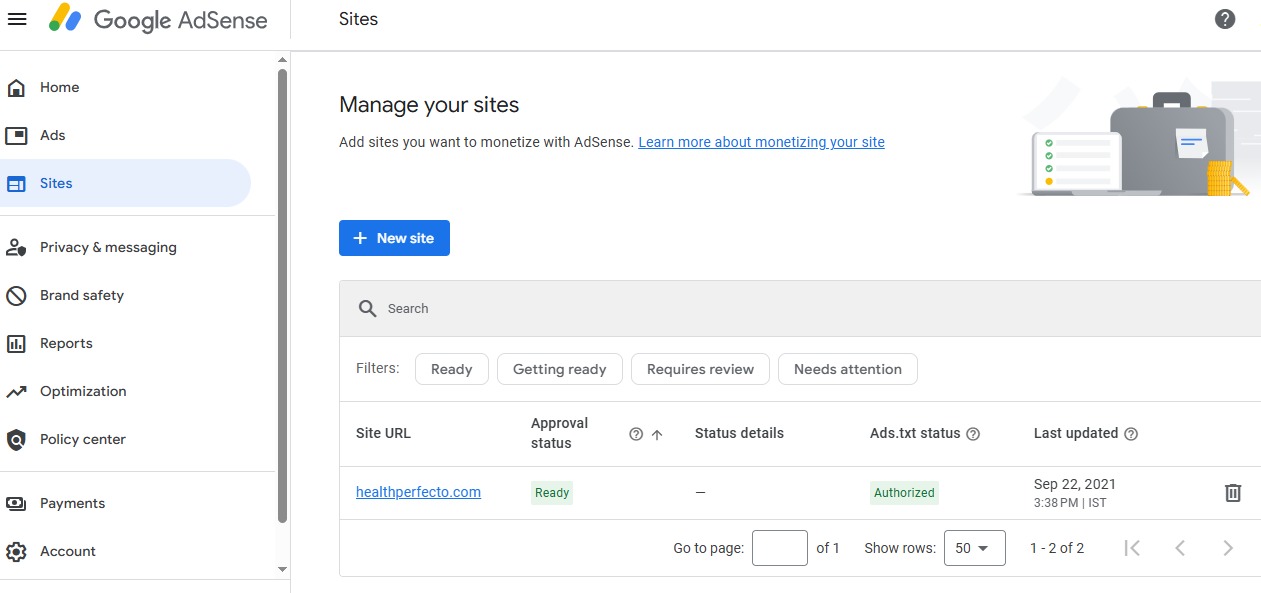Open Privacy & messaging section
The image size is (1261, 593).
125,248
